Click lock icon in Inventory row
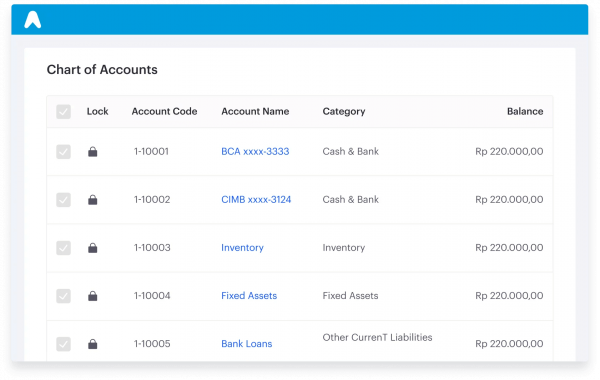This screenshot has height=380, width=600. 93,248
